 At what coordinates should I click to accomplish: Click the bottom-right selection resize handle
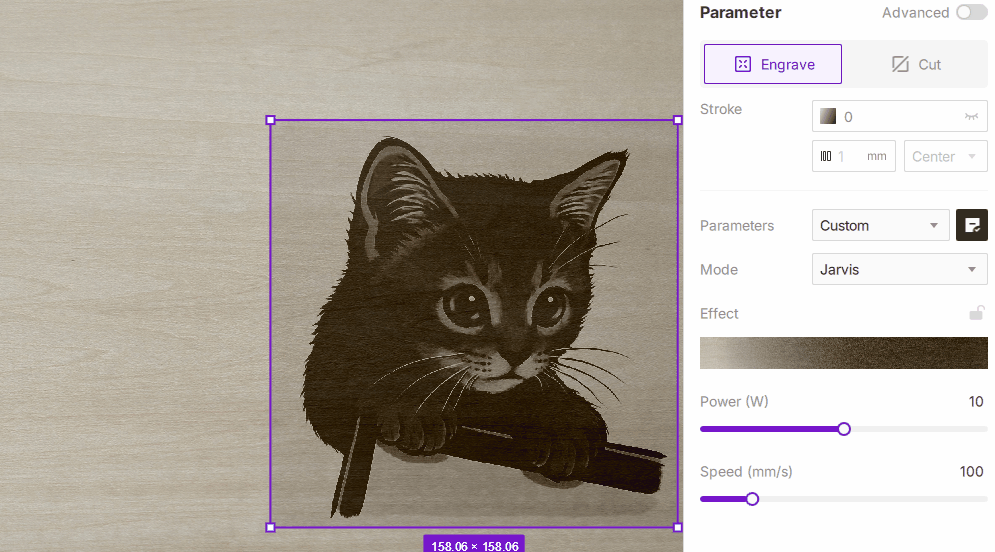click(x=678, y=527)
